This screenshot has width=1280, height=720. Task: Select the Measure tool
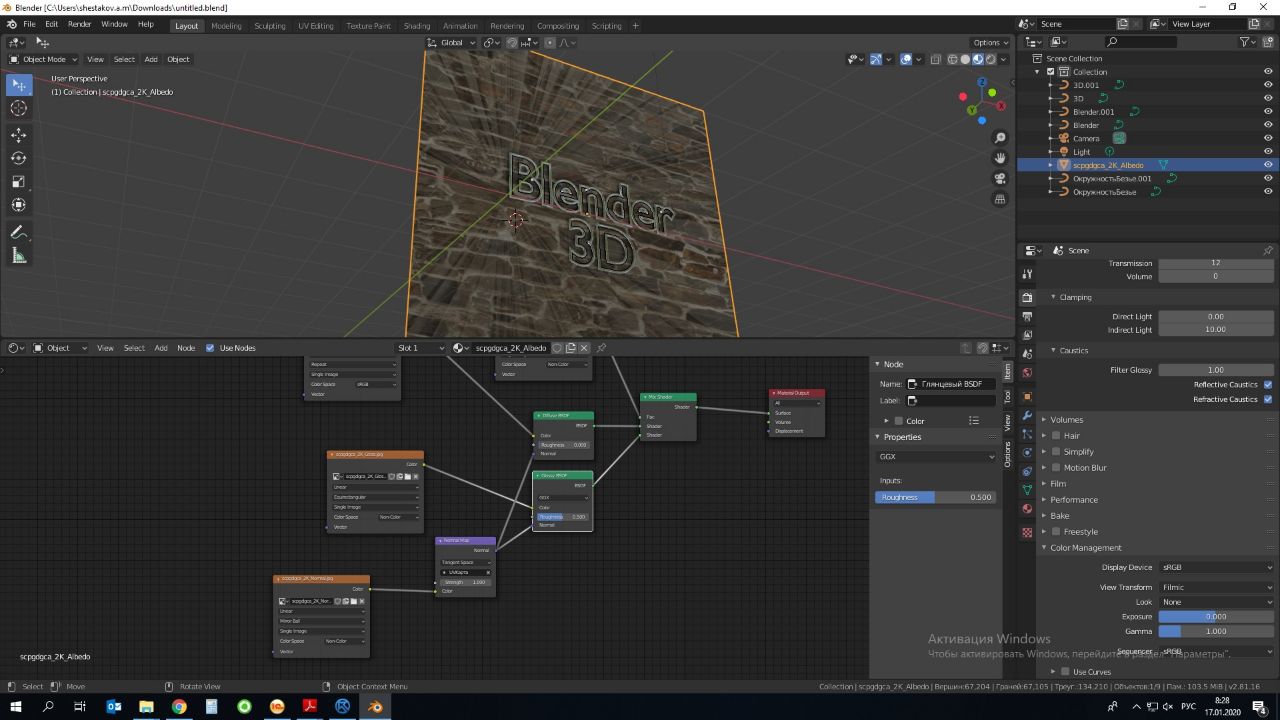[x=18, y=256]
